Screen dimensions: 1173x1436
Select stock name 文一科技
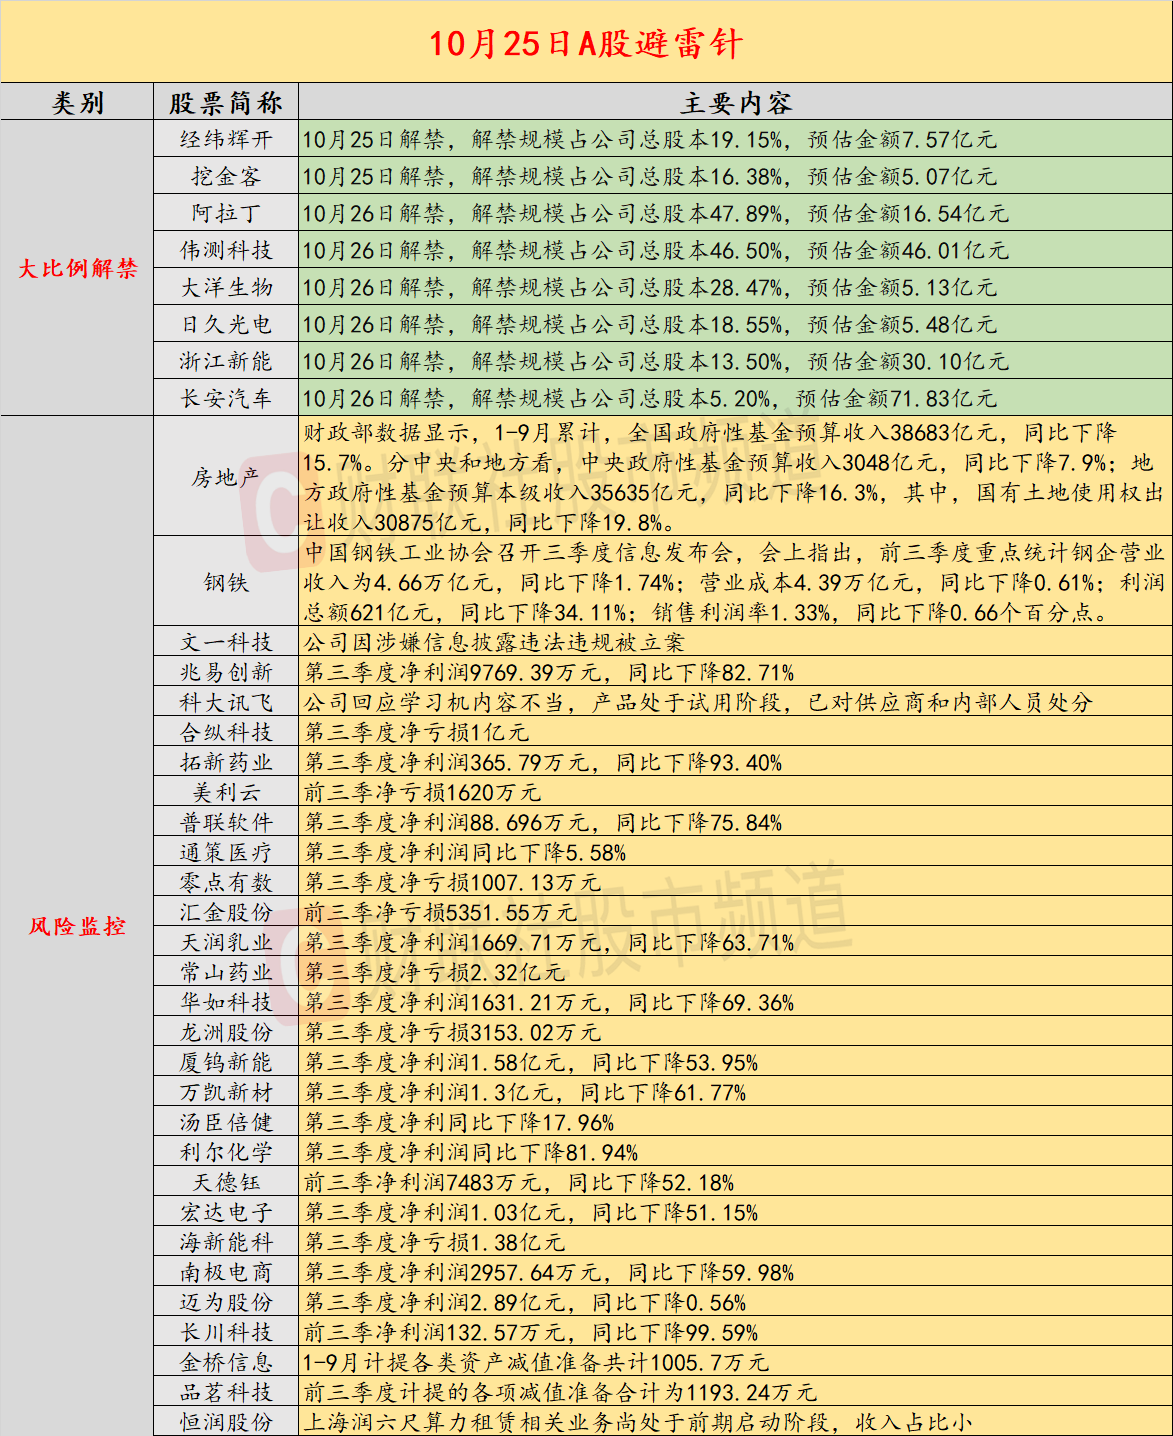(226, 642)
